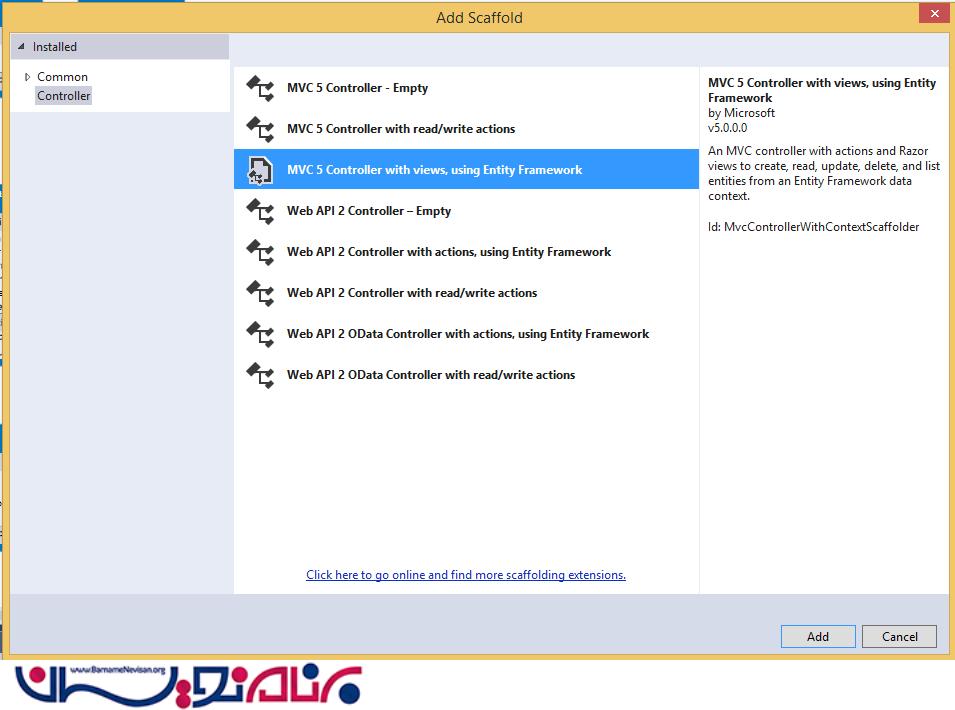Select the Installed header label

[x=55, y=47]
